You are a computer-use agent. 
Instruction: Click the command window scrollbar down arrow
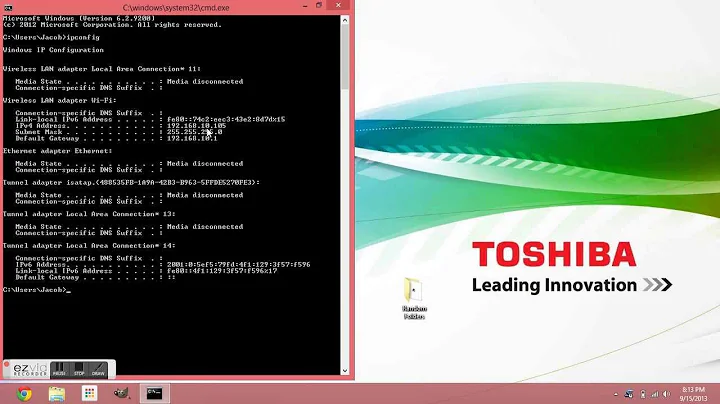[345, 371]
